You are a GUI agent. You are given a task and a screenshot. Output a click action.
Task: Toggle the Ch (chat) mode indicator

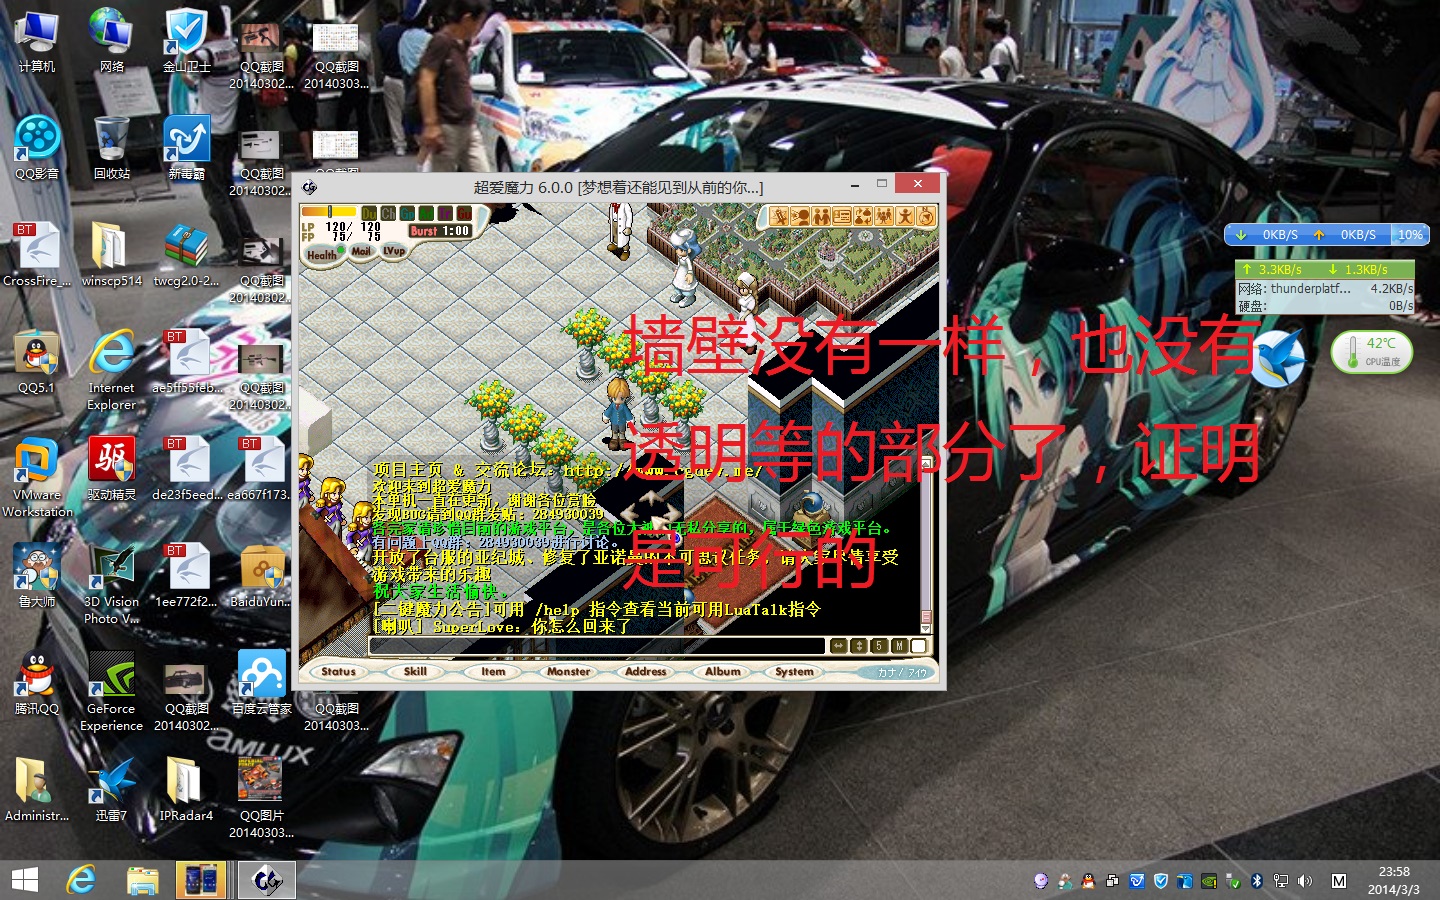388,213
